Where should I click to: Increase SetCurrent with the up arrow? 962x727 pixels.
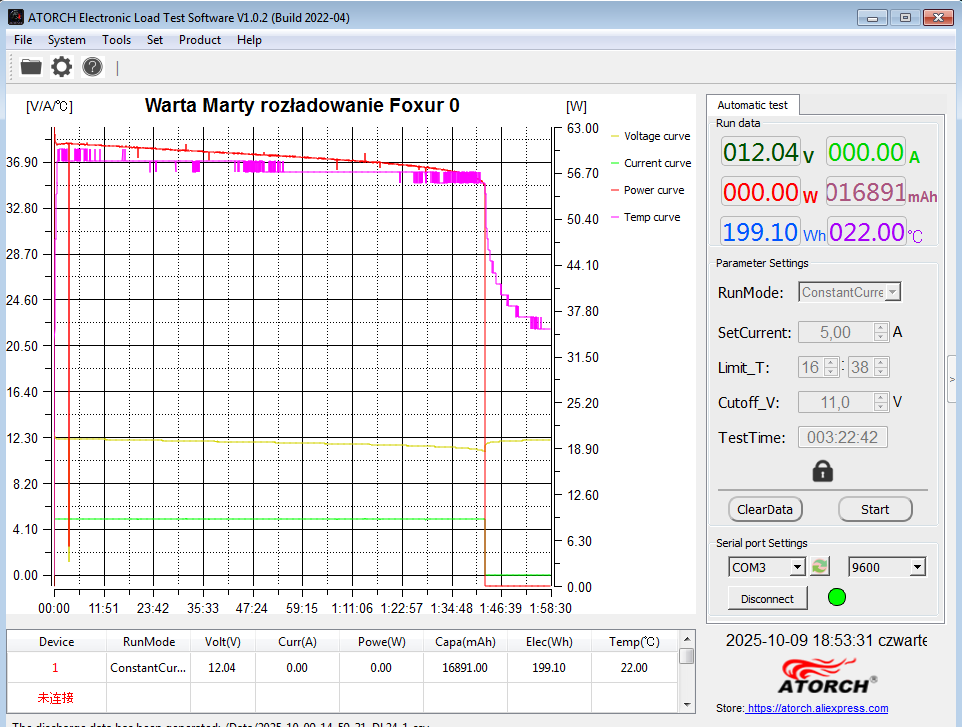point(881,328)
